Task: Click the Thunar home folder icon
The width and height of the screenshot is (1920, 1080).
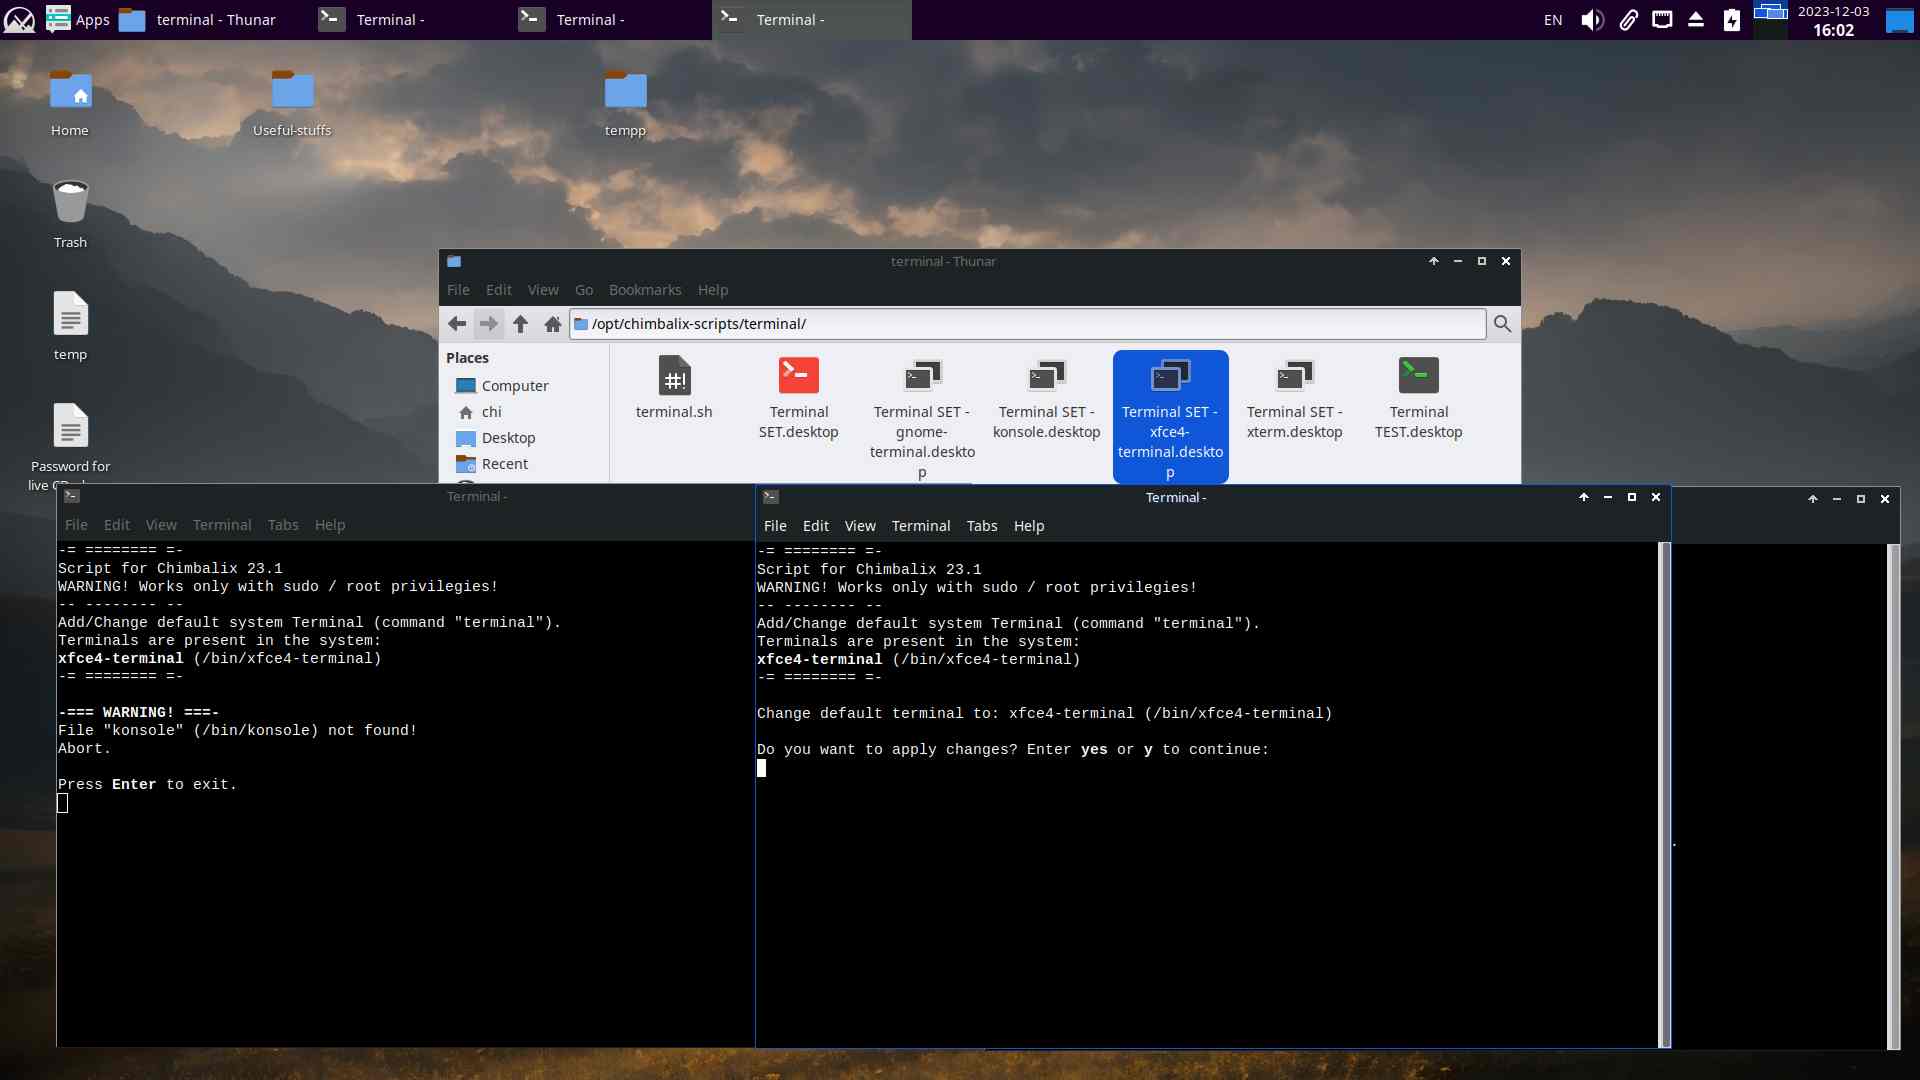Action: coord(552,324)
